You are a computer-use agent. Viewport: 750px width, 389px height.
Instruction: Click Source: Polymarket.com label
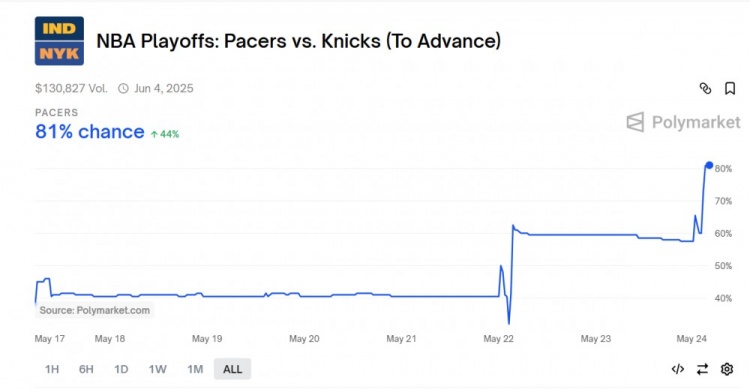click(95, 310)
